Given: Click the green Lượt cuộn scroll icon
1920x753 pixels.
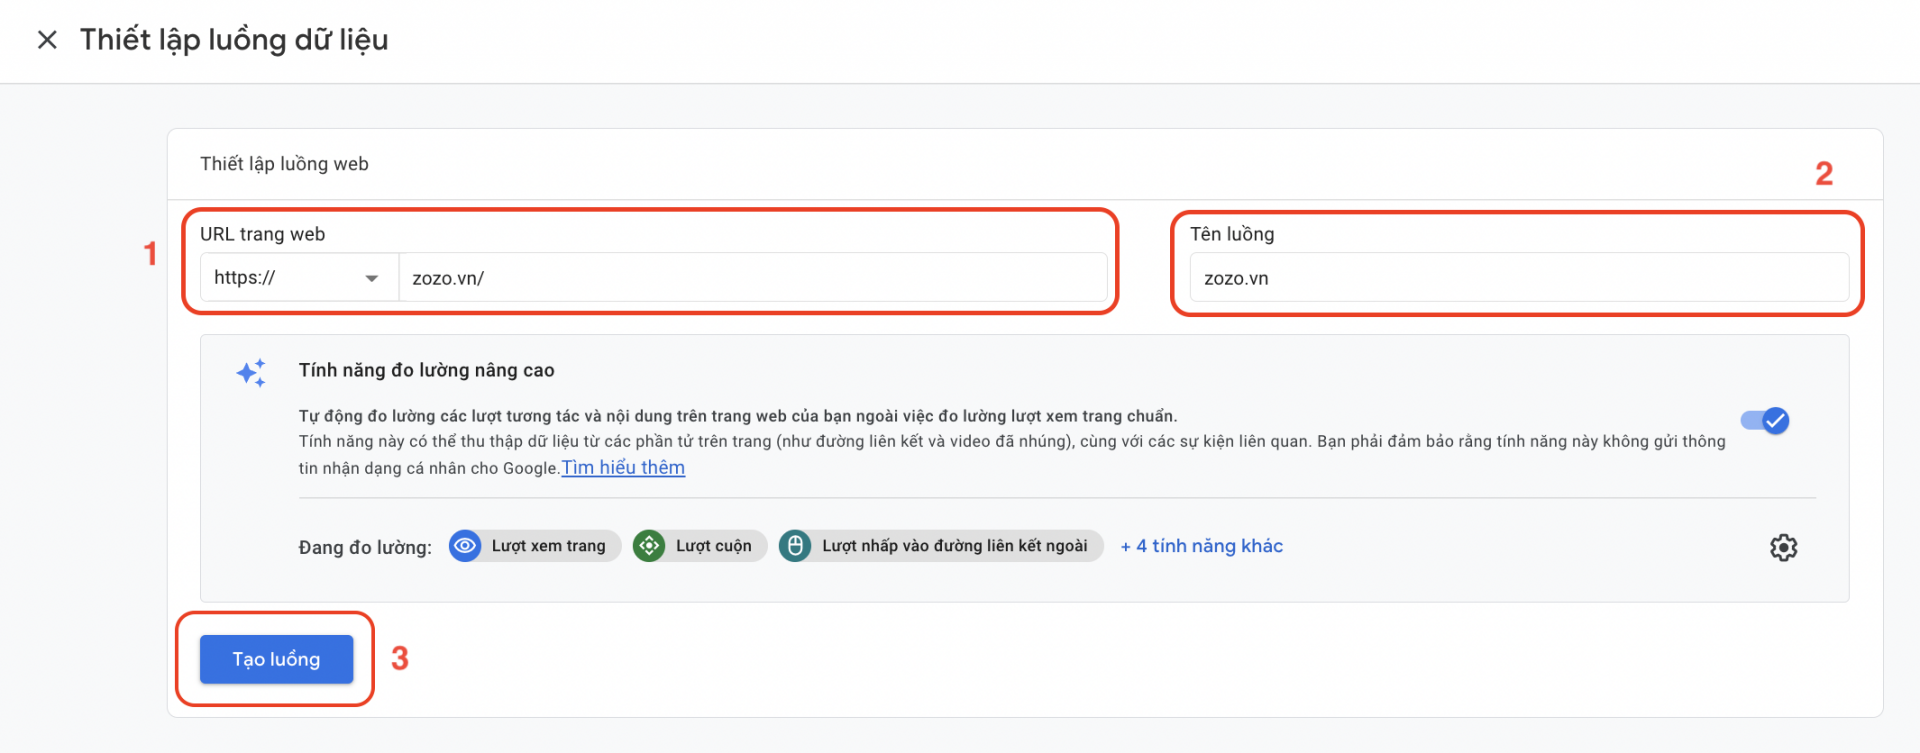Looking at the screenshot, I should click(649, 546).
